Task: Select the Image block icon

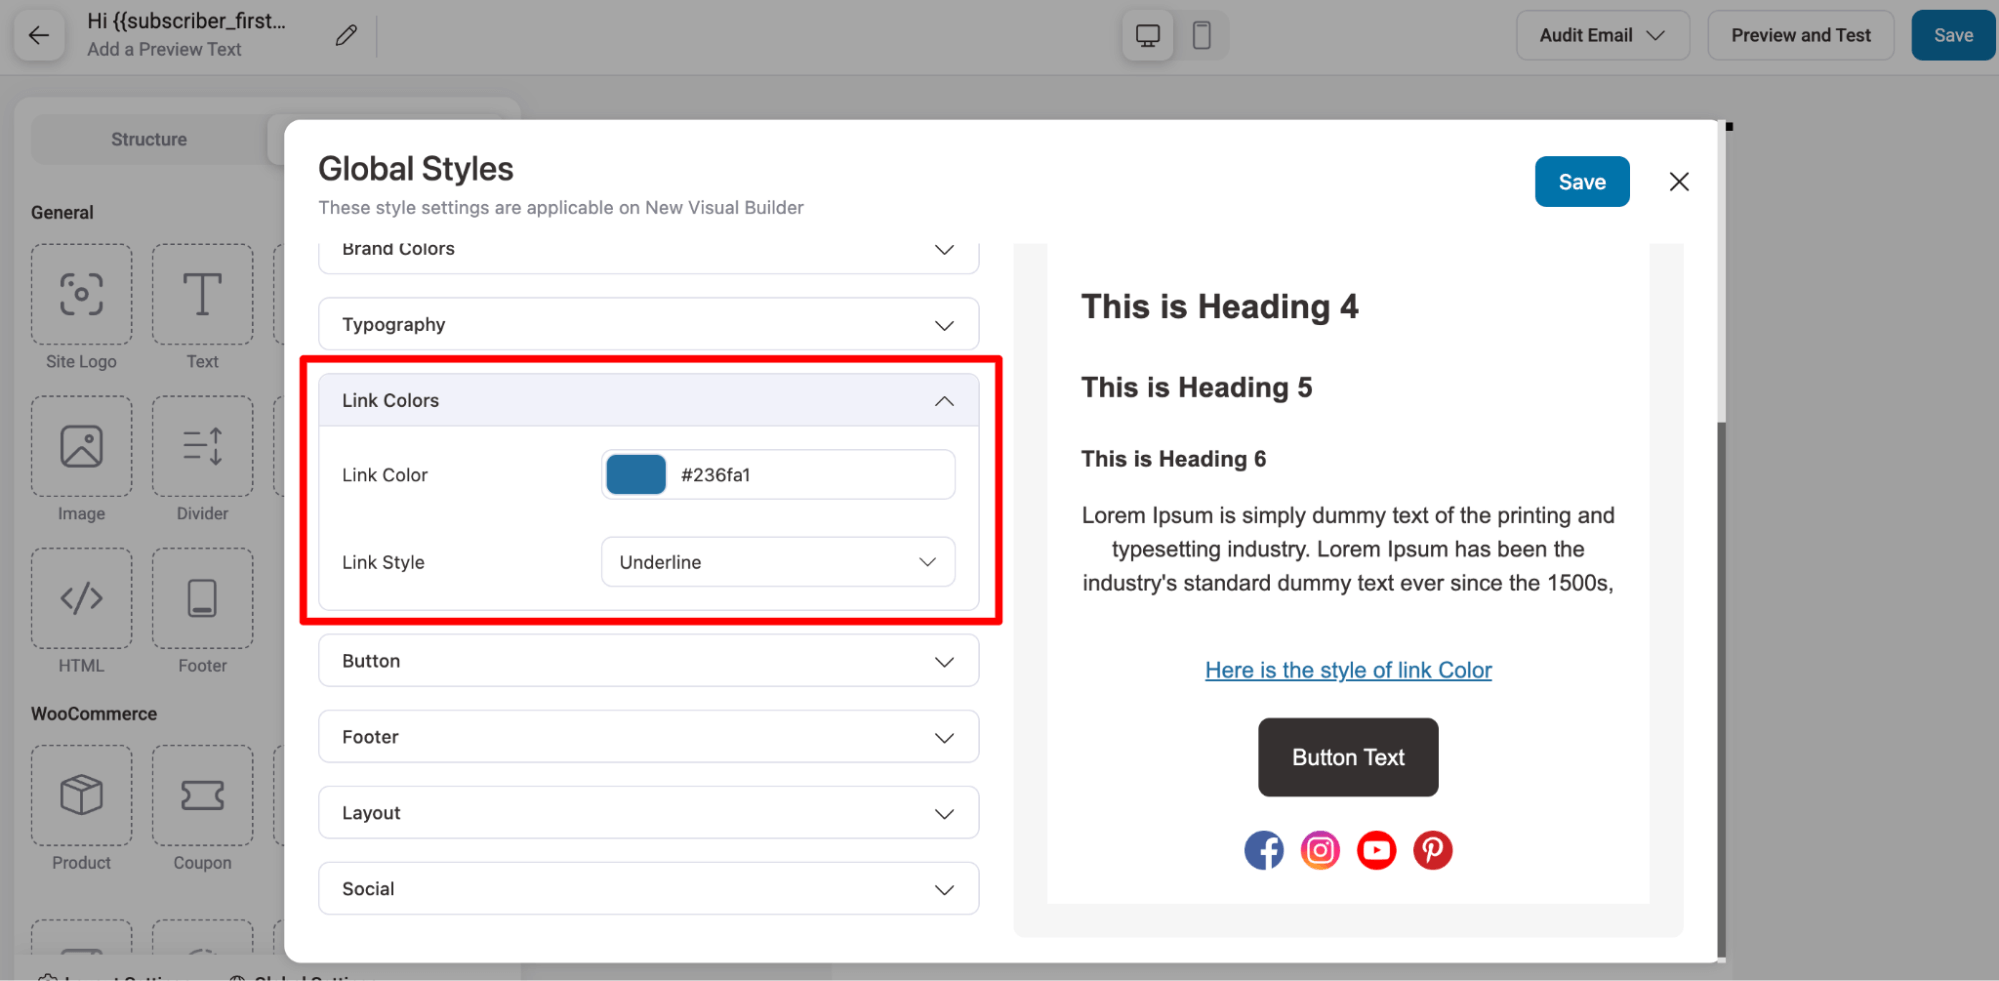Action: coord(81,447)
